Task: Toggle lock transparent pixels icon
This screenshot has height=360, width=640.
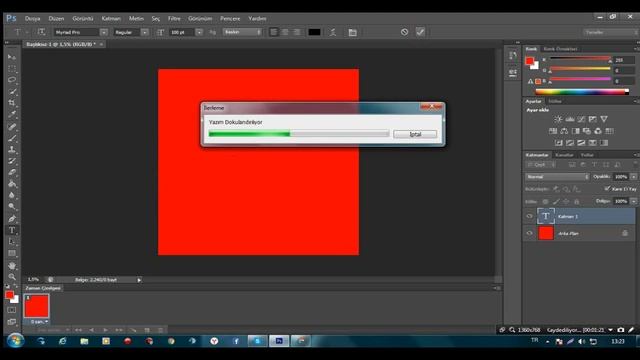Action: click(545, 202)
